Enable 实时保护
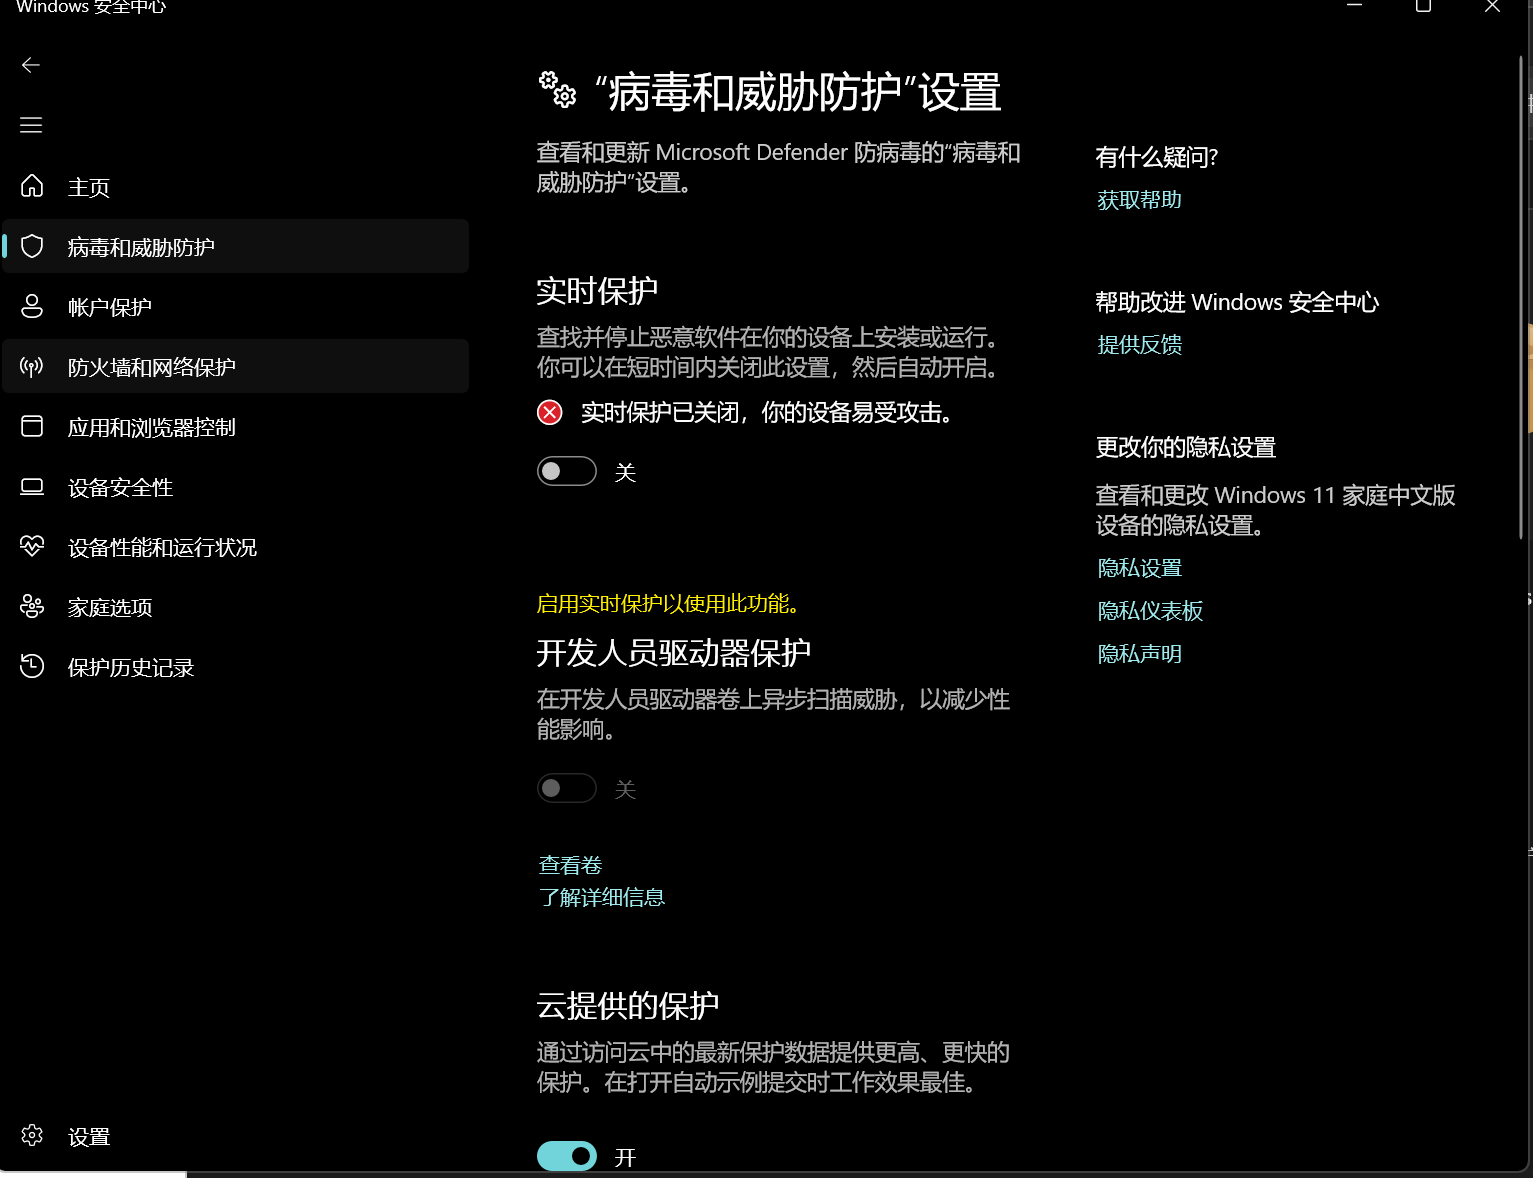 tap(566, 471)
